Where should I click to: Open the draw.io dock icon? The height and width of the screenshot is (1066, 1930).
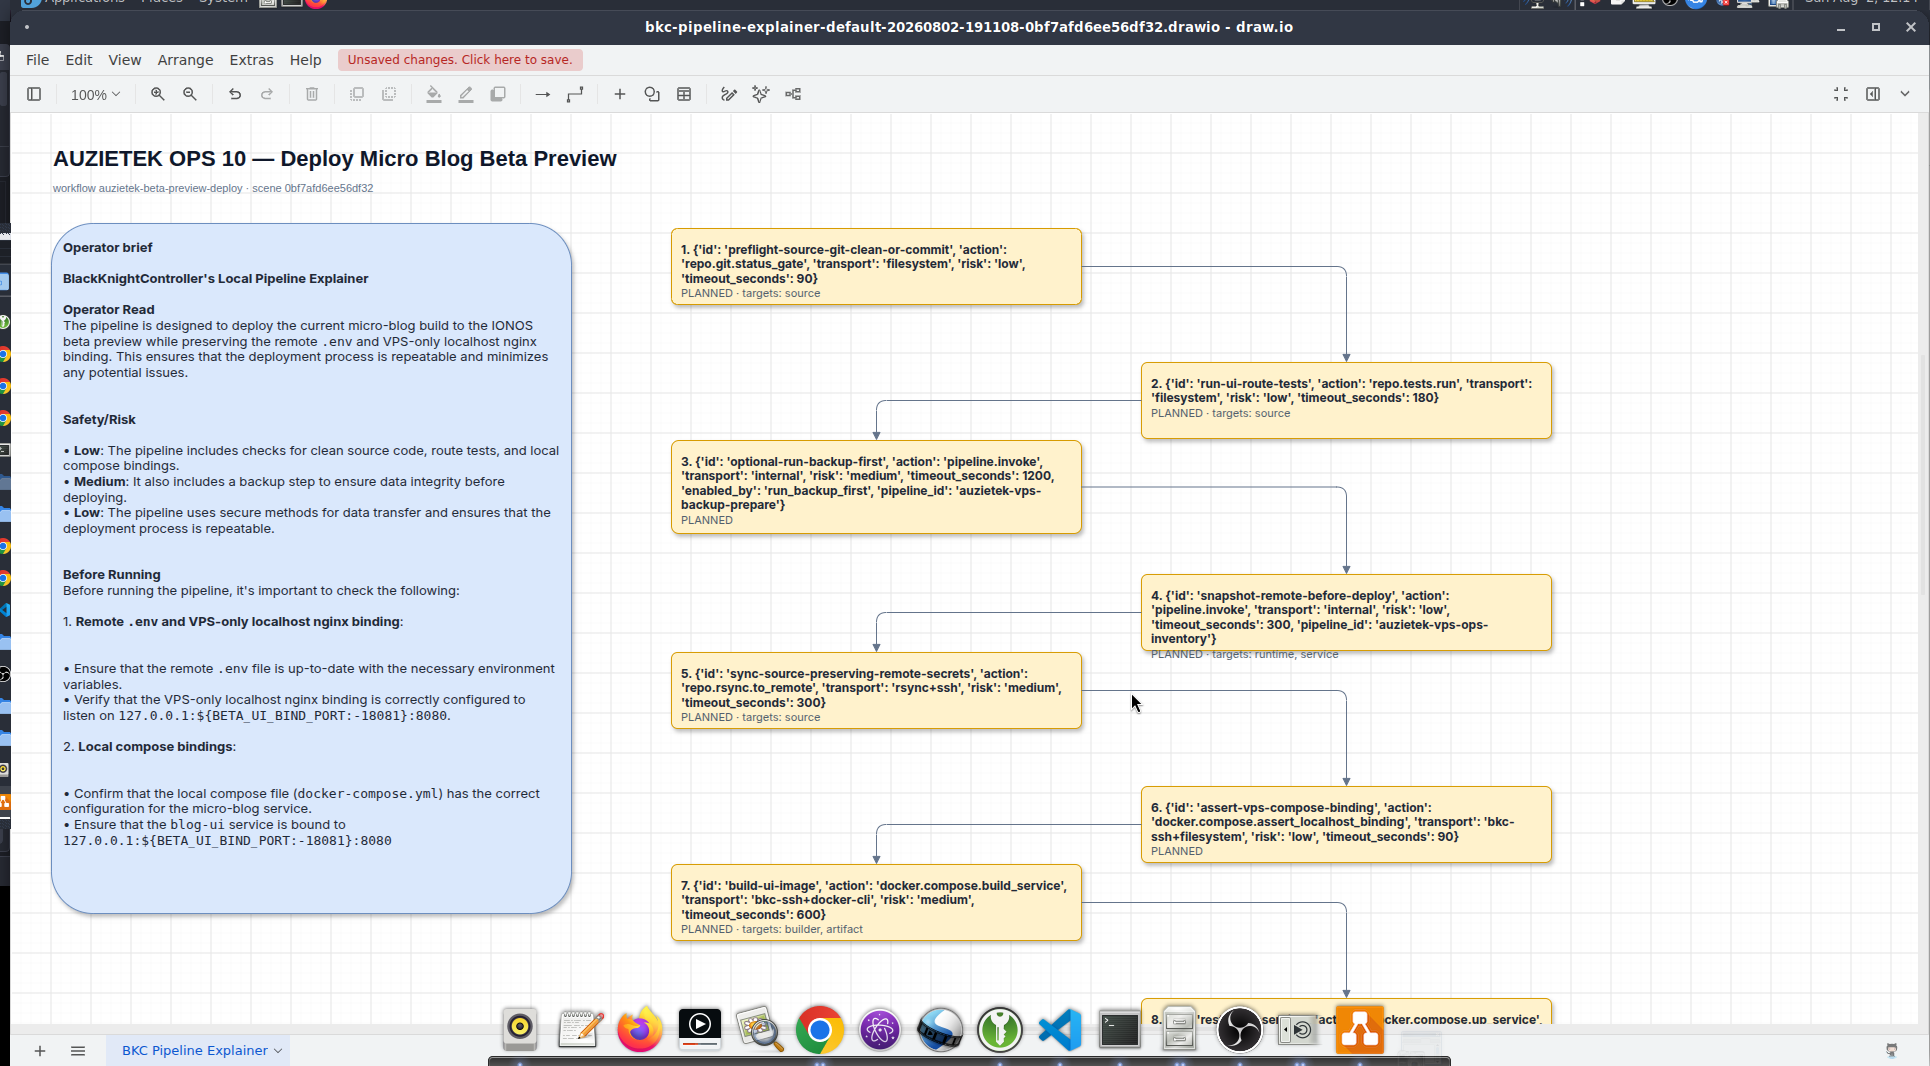tap(1360, 1029)
